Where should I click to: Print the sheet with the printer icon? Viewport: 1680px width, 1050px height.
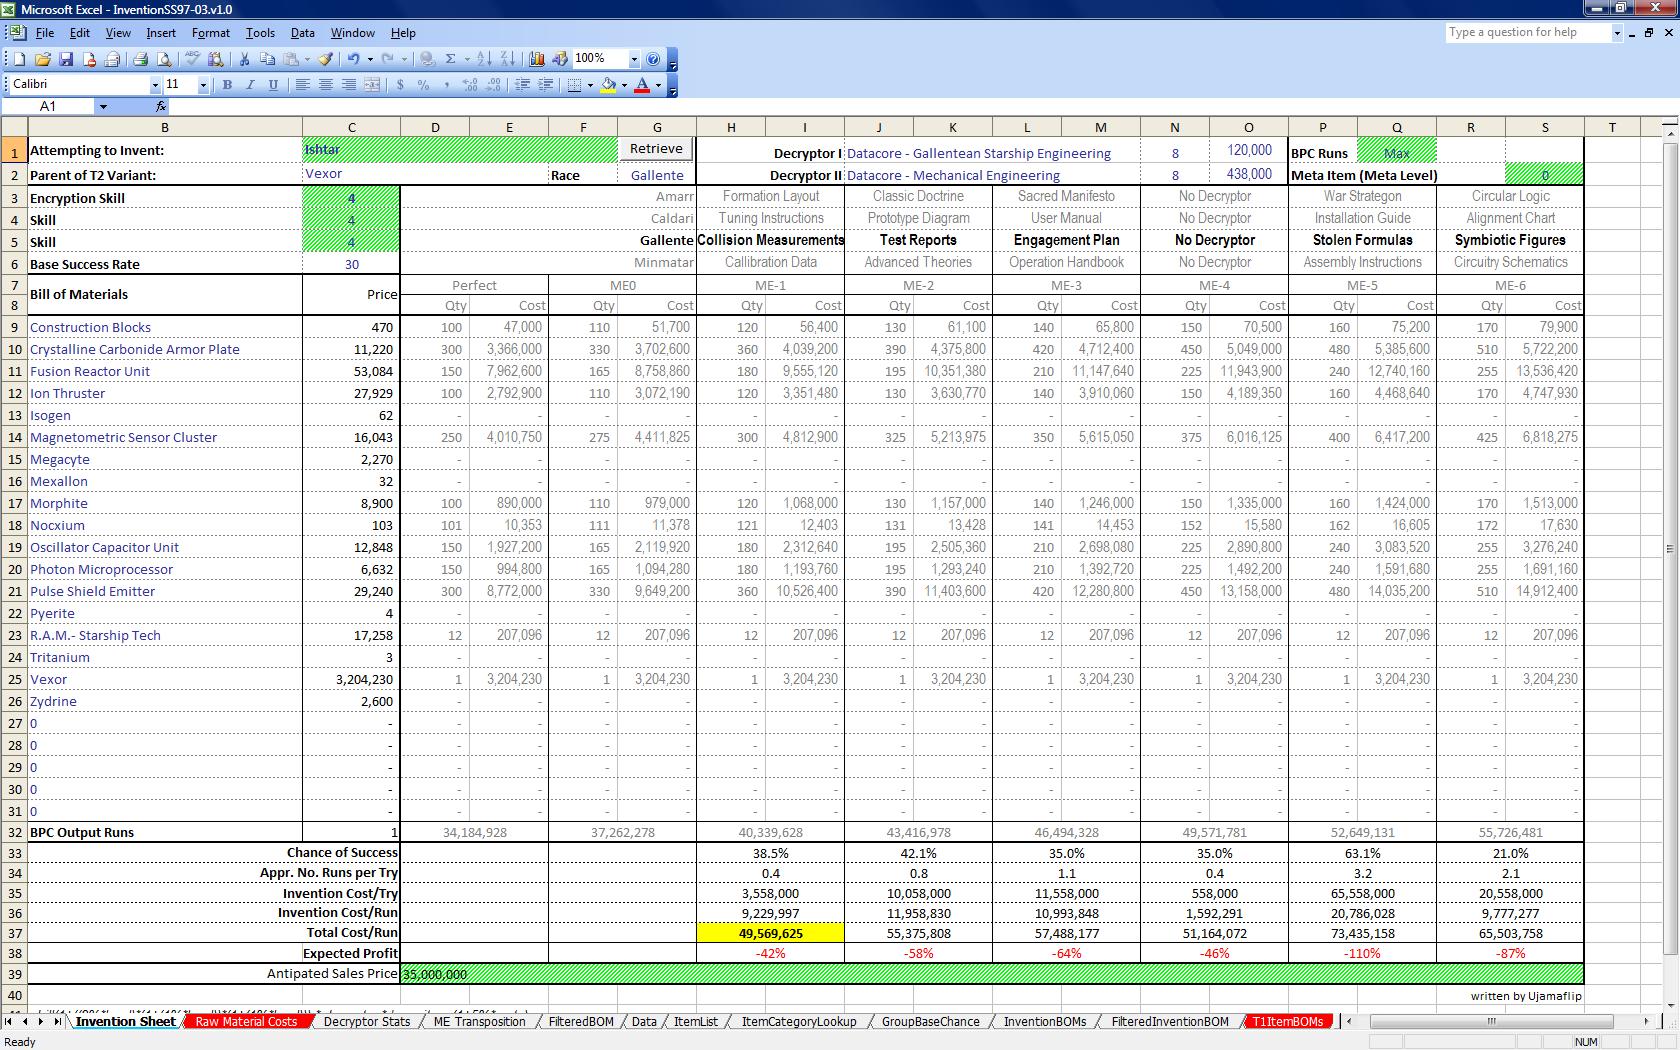[140, 59]
